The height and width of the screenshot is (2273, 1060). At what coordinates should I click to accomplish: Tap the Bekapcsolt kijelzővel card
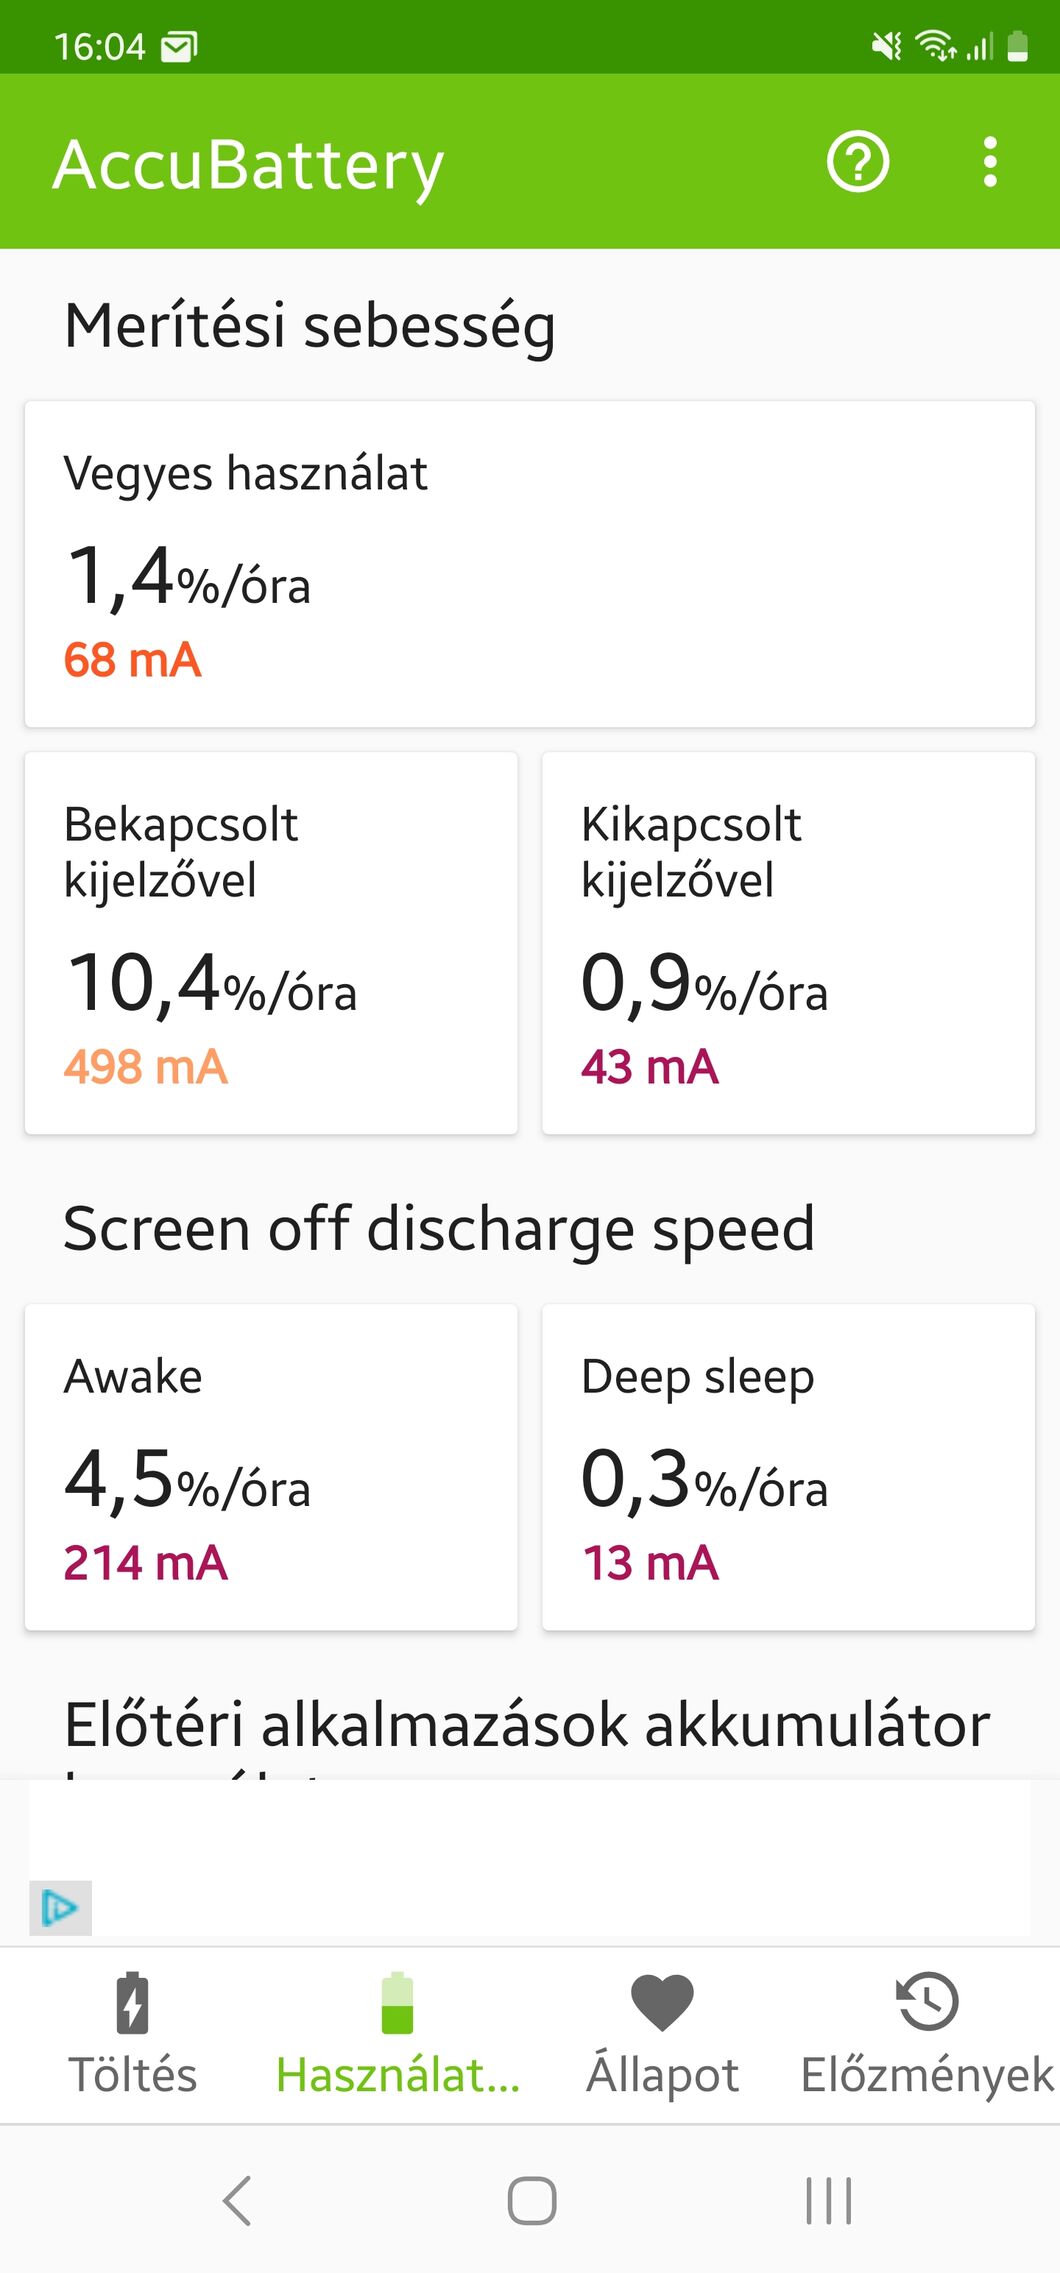[x=271, y=943]
